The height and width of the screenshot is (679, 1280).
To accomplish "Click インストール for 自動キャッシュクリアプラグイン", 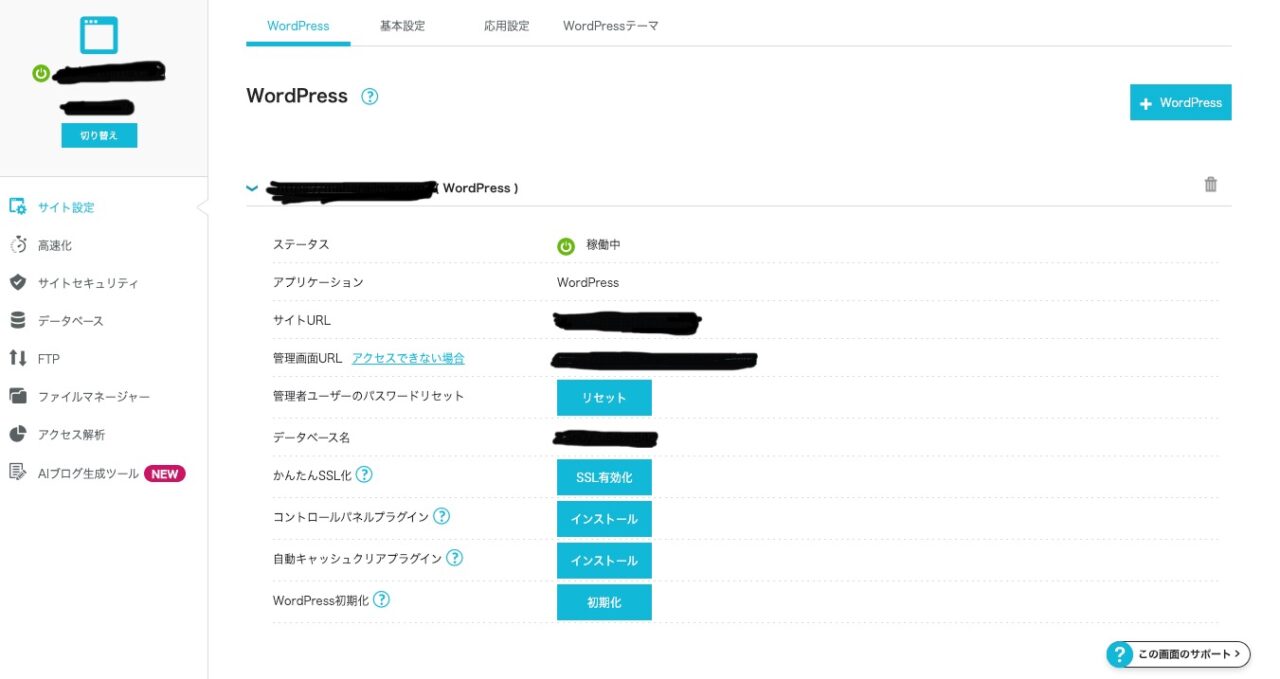I will click(604, 560).
